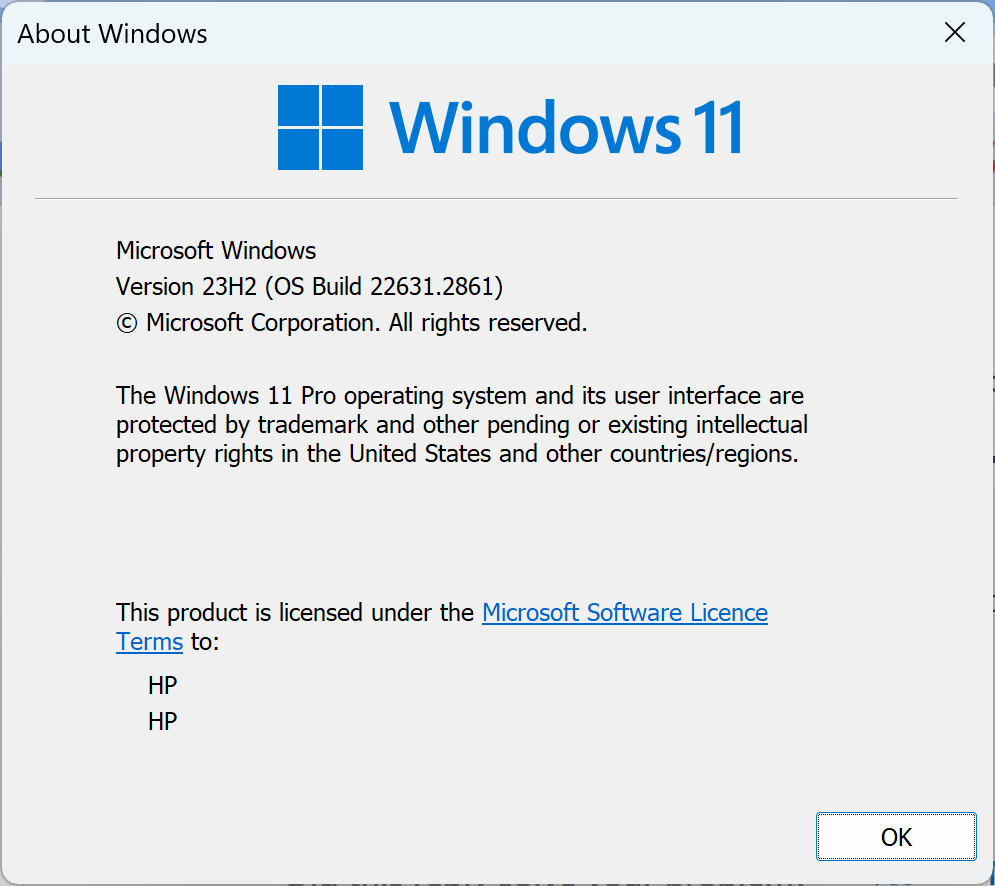Viewport: 995px width, 886px height.
Task: Click the 'This product is licensed under the' text
Action: 295,612
